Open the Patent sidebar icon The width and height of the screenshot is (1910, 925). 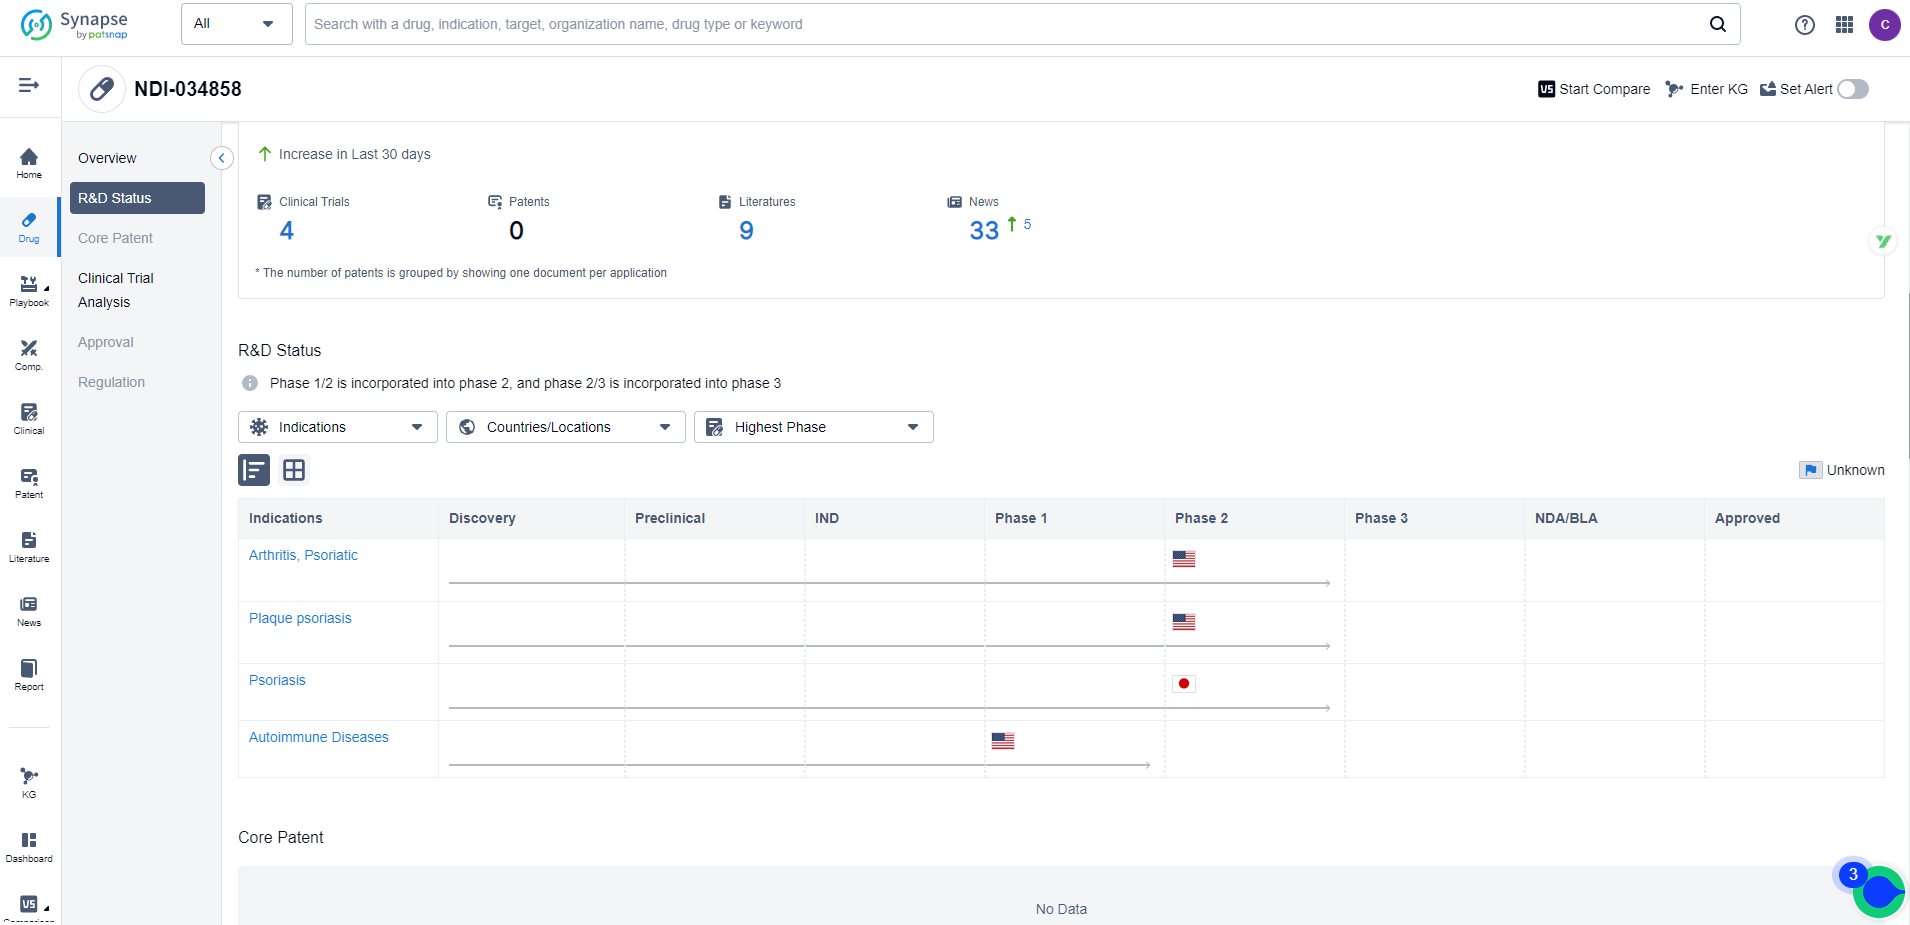[x=29, y=483]
